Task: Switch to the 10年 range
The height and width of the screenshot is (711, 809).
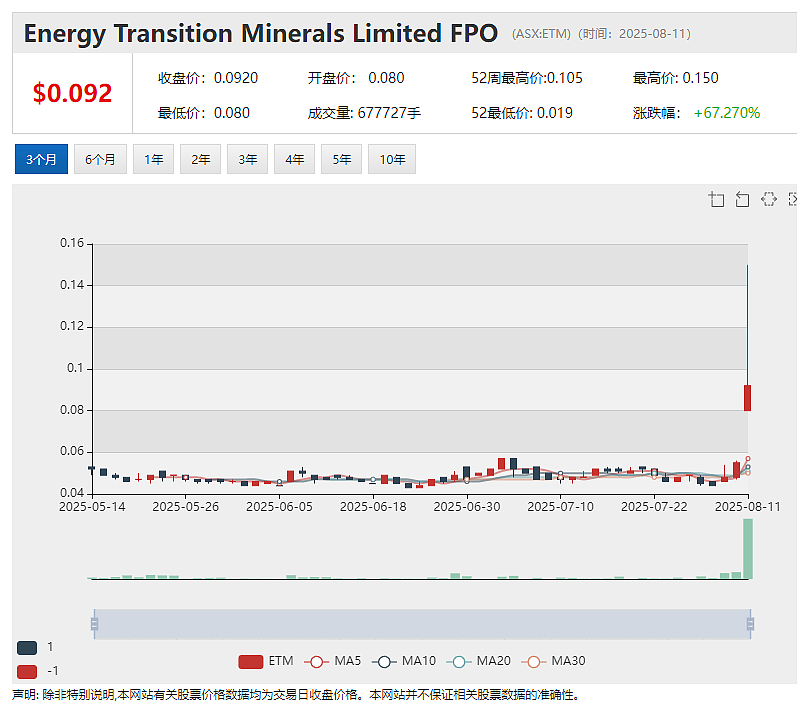Action: coord(392,159)
